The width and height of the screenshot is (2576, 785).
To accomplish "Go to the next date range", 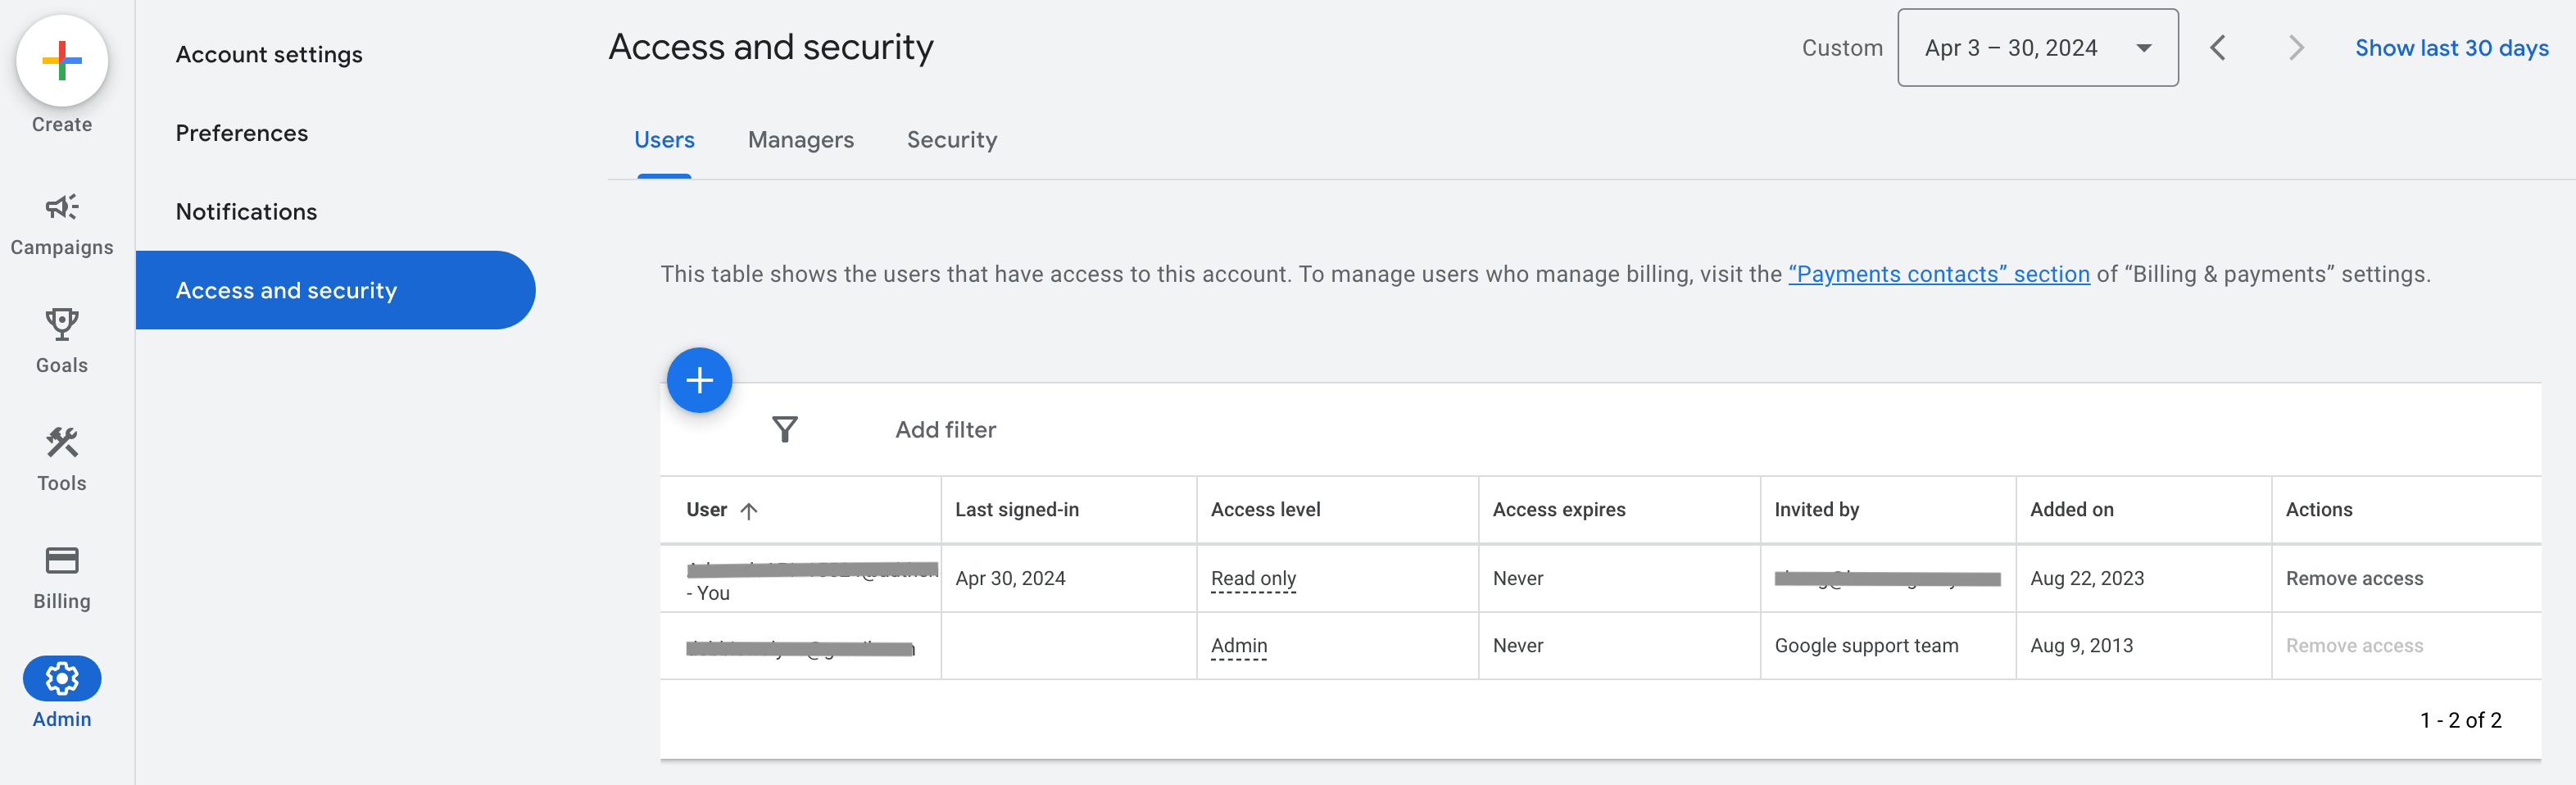I will (2295, 48).
